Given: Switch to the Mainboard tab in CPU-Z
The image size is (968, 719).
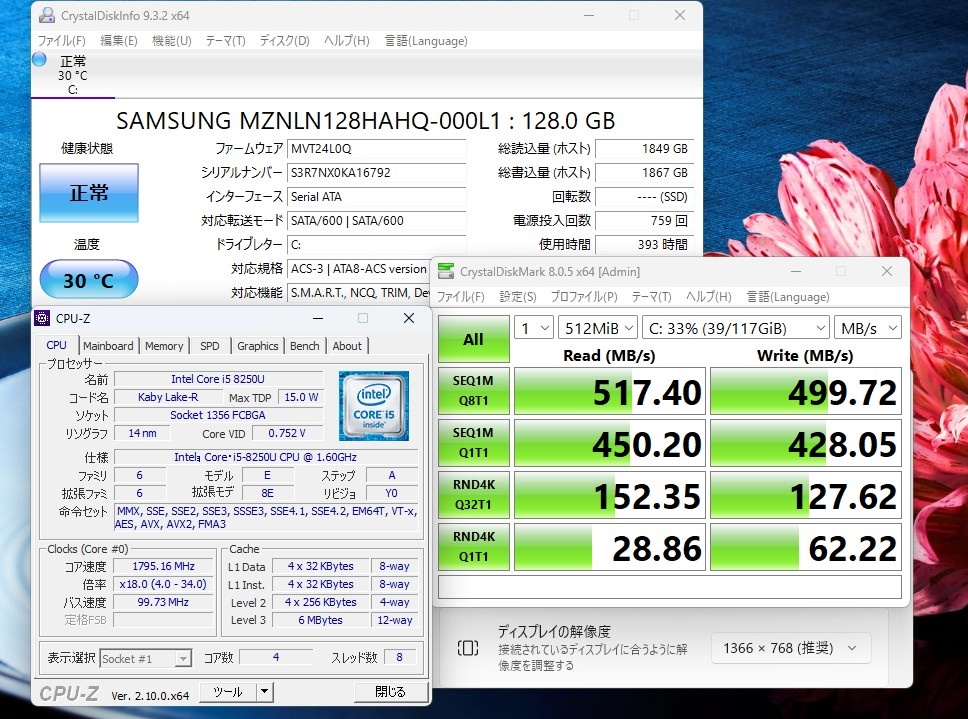Looking at the screenshot, I should click(108, 346).
